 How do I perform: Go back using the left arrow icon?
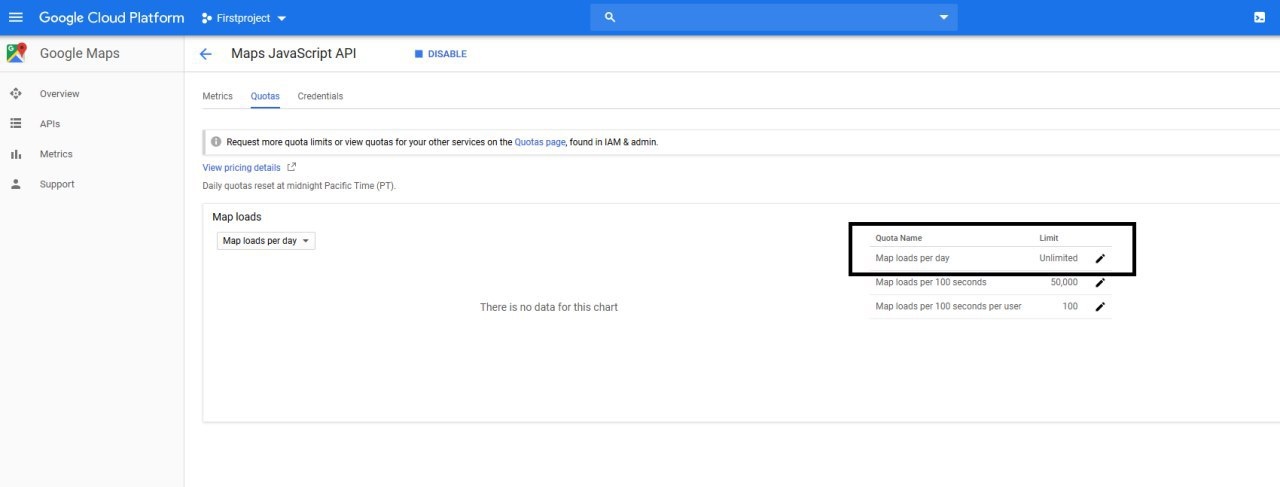[x=206, y=54]
